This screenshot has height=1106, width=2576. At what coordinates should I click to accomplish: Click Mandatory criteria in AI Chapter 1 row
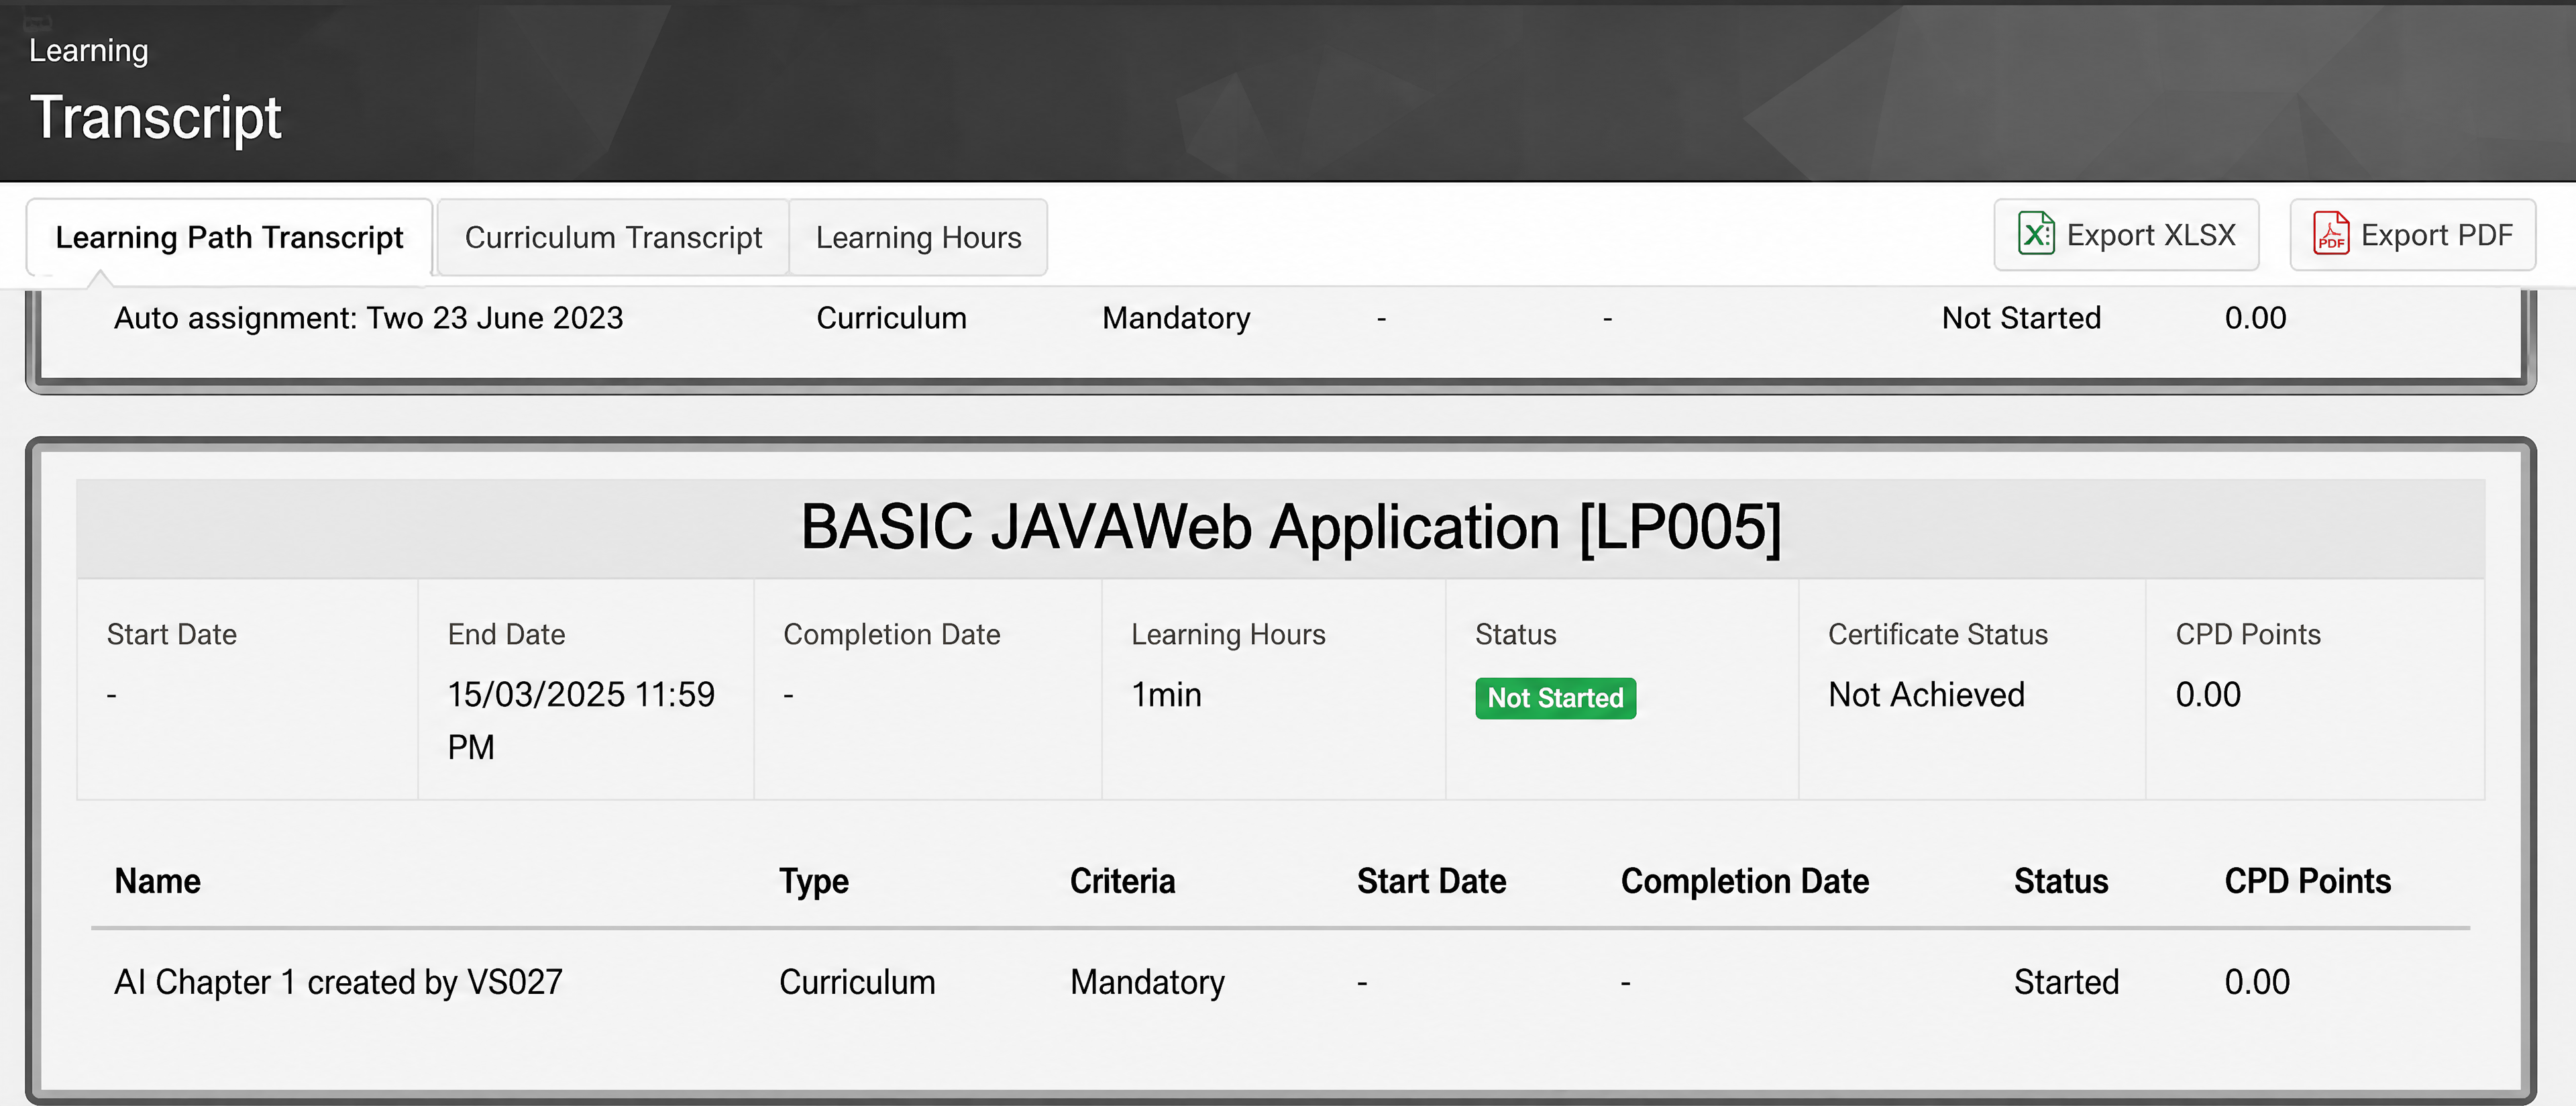coord(1147,982)
